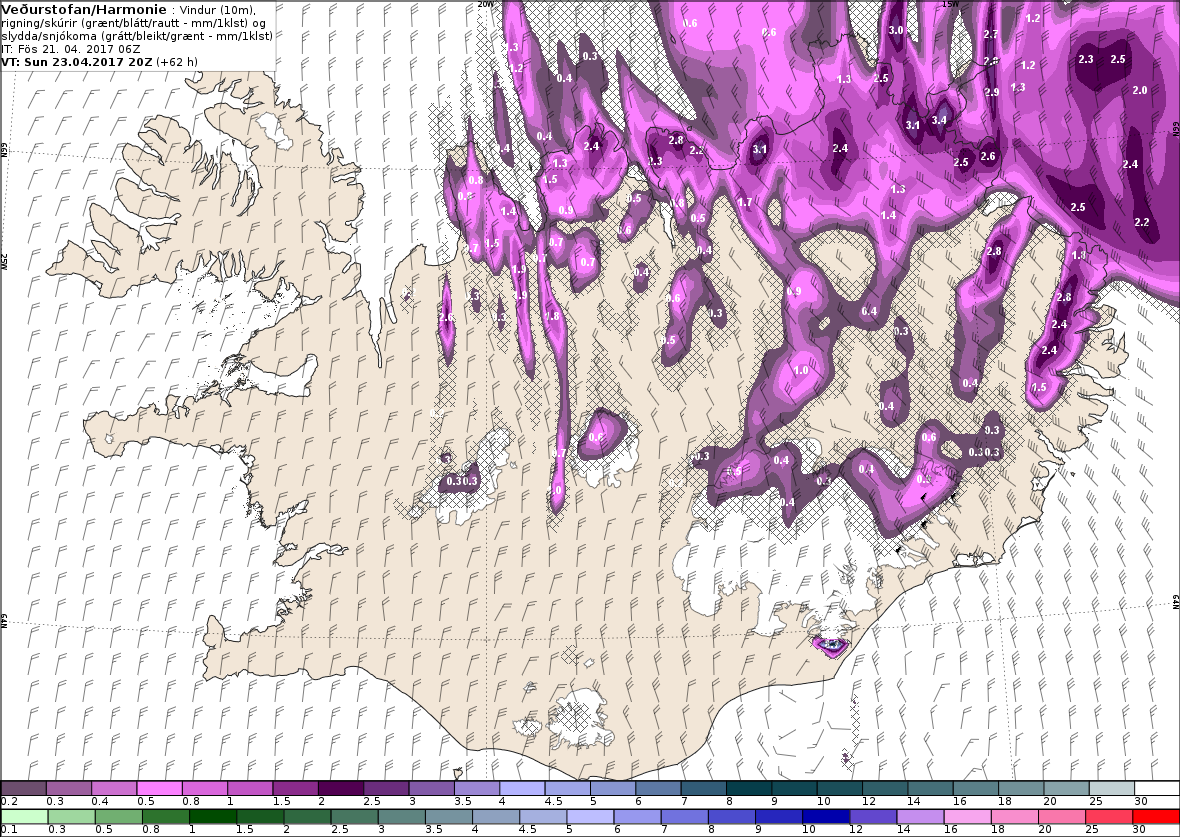Select bottom-row swatch between 0.5 and 0.8
The width and height of the screenshot is (1180, 837).
(118, 817)
